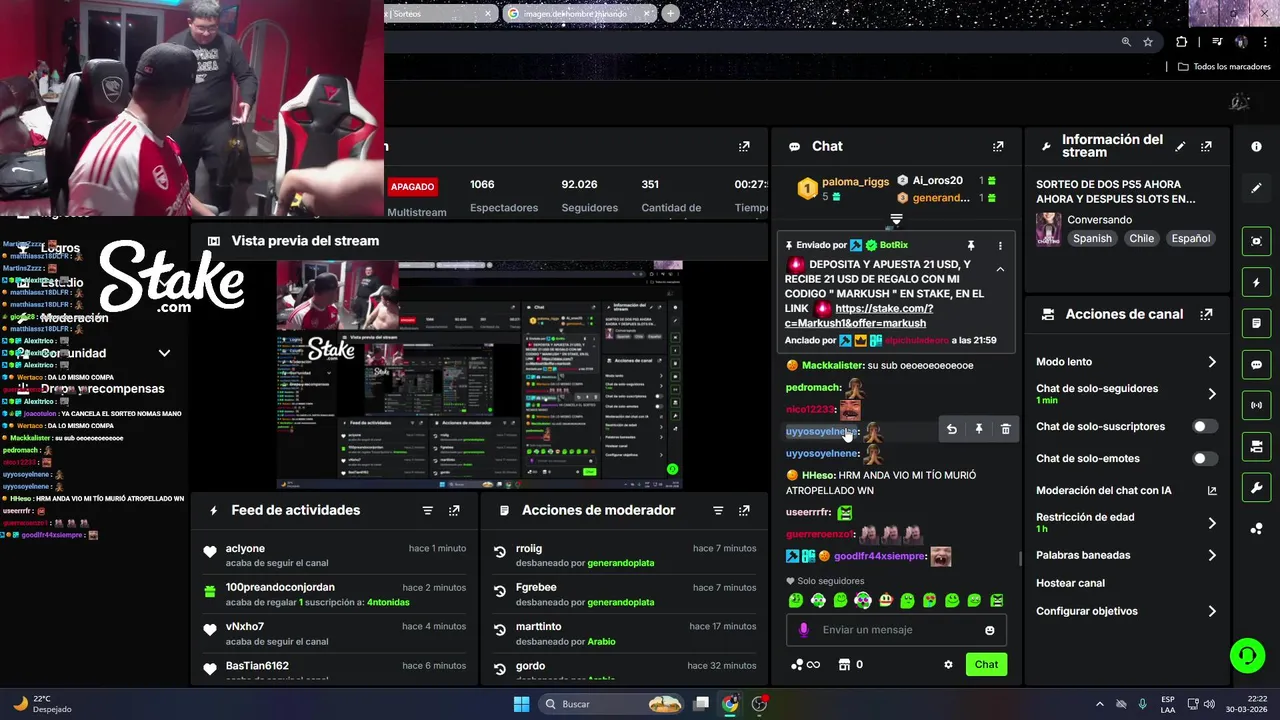The width and height of the screenshot is (1280, 720).
Task: Open a new browser tab
Action: (x=670, y=14)
